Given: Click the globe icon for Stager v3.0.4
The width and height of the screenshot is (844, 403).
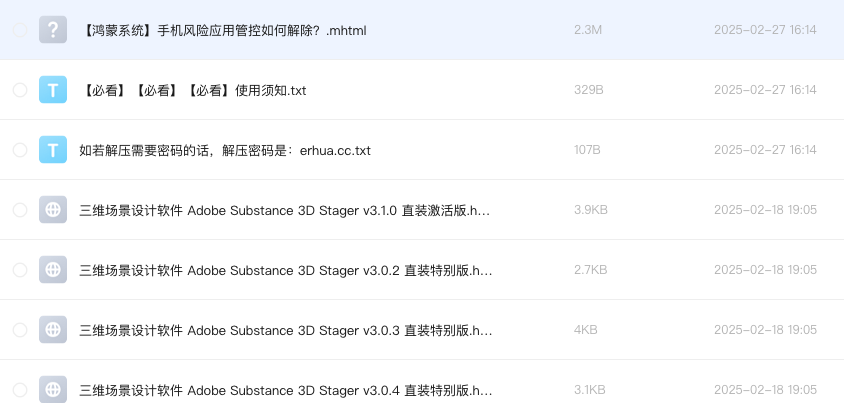Looking at the screenshot, I should pos(53,389).
